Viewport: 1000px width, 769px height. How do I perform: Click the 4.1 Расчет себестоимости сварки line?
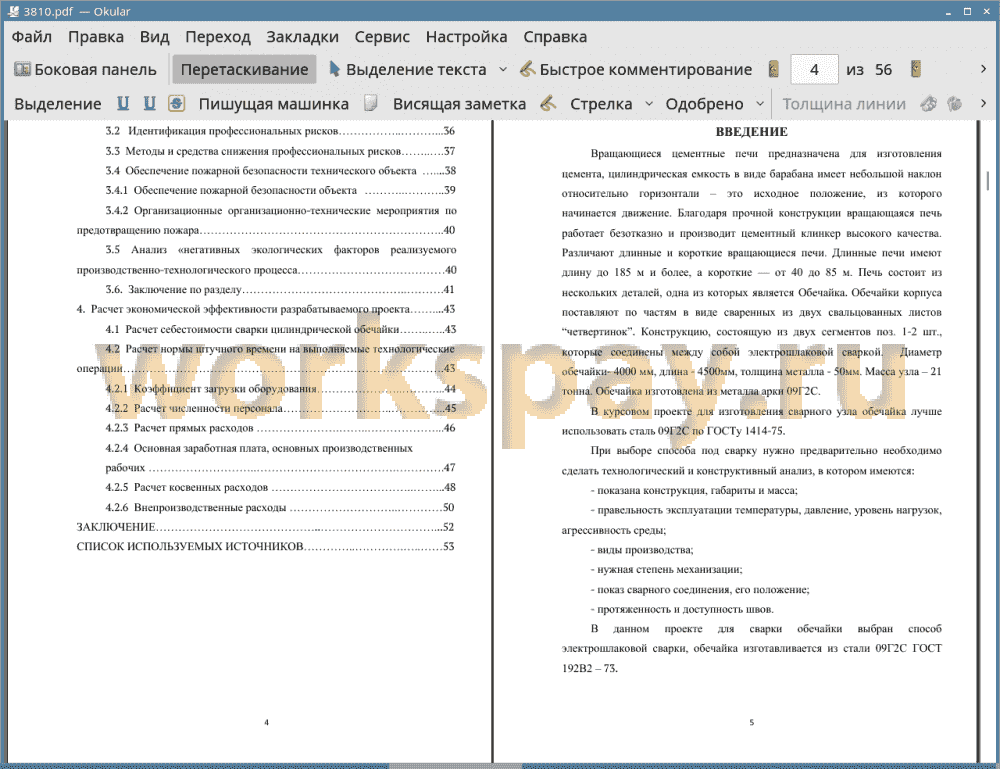(280, 329)
